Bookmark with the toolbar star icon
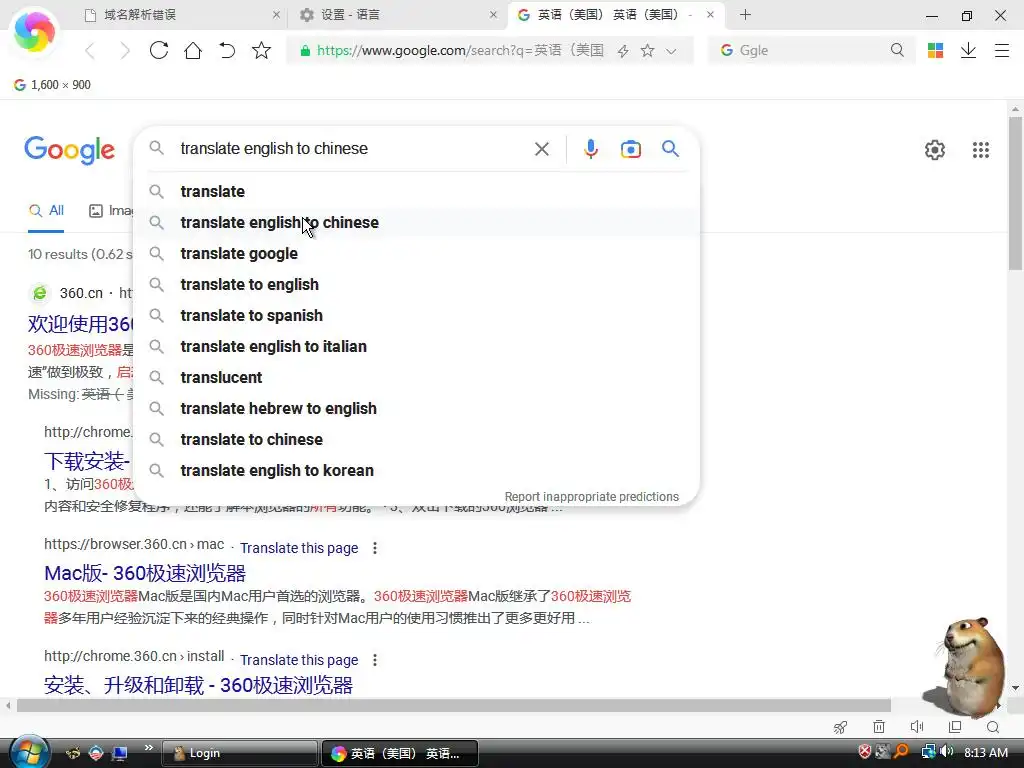The height and width of the screenshot is (768, 1024). click(x=261, y=50)
